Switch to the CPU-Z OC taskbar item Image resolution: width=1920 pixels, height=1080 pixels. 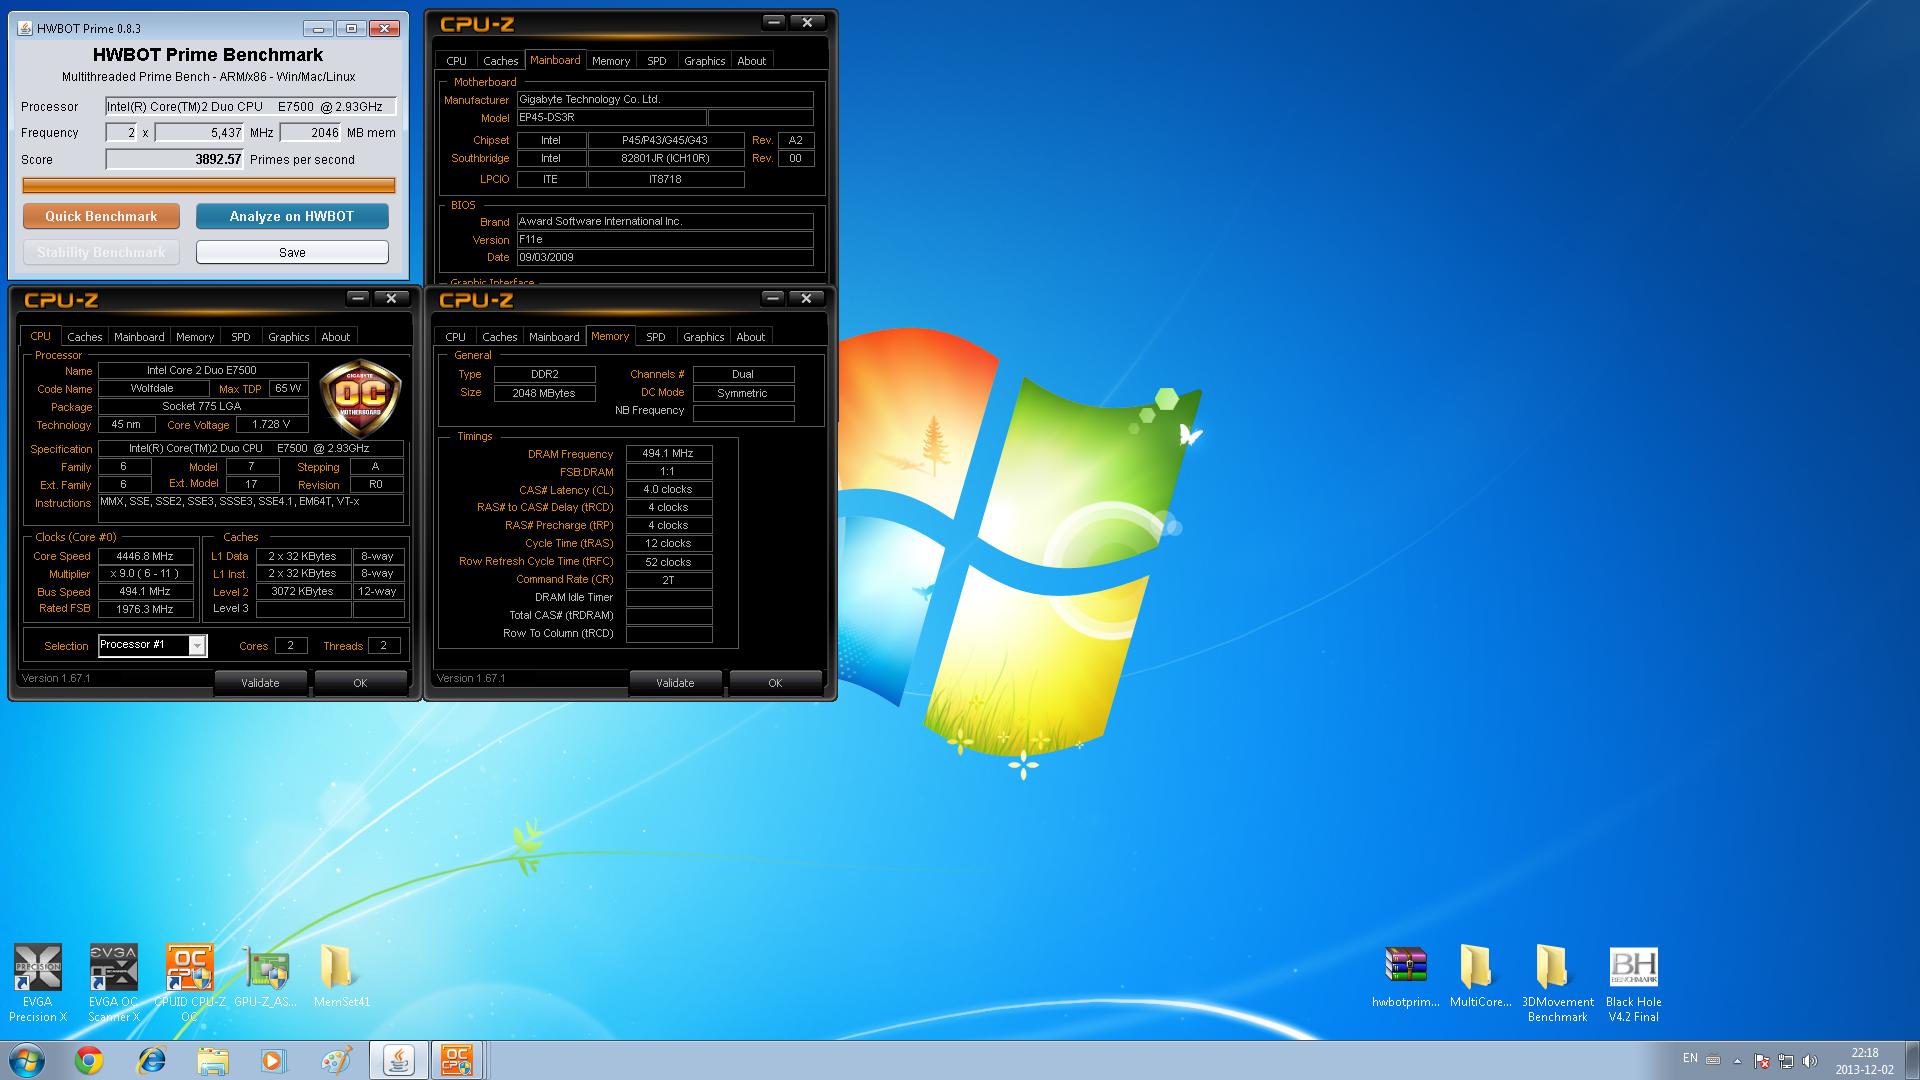pyautogui.click(x=457, y=1060)
